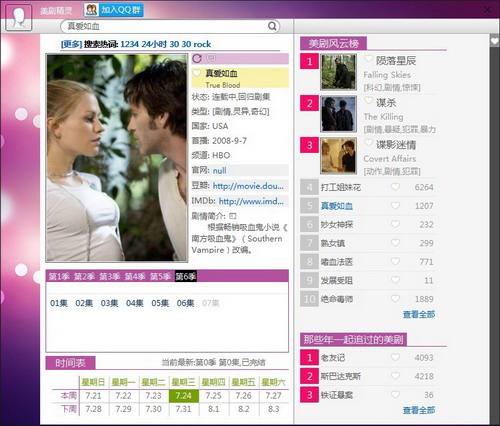Click the heart icon on right edge
Image resolution: width=500 pixels, height=426 pixels.
pyautogui.click(x=495, y=41)
